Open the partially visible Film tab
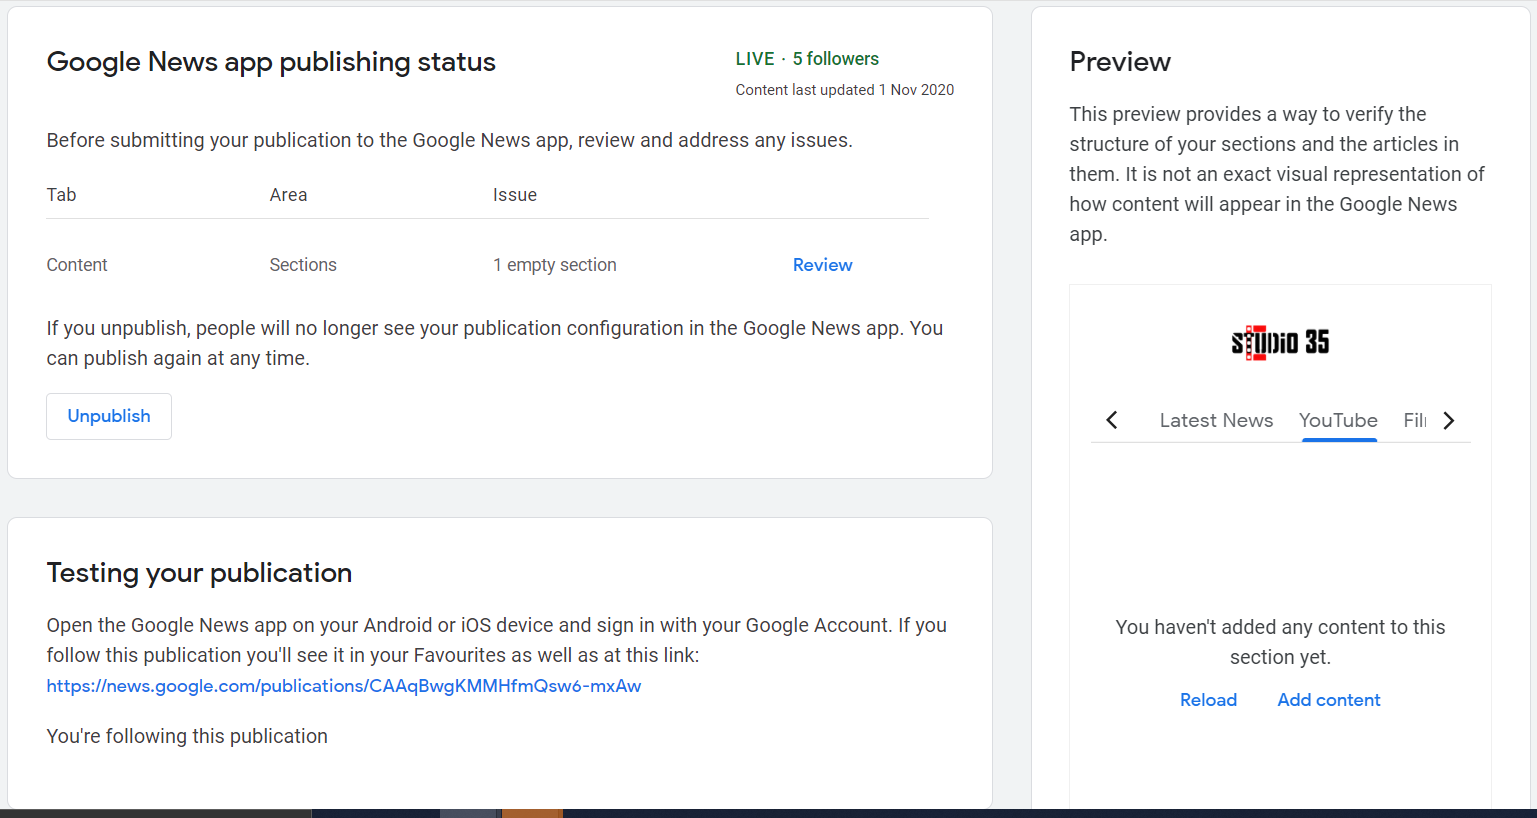The image size is (1537, 818). point(1415,420)
